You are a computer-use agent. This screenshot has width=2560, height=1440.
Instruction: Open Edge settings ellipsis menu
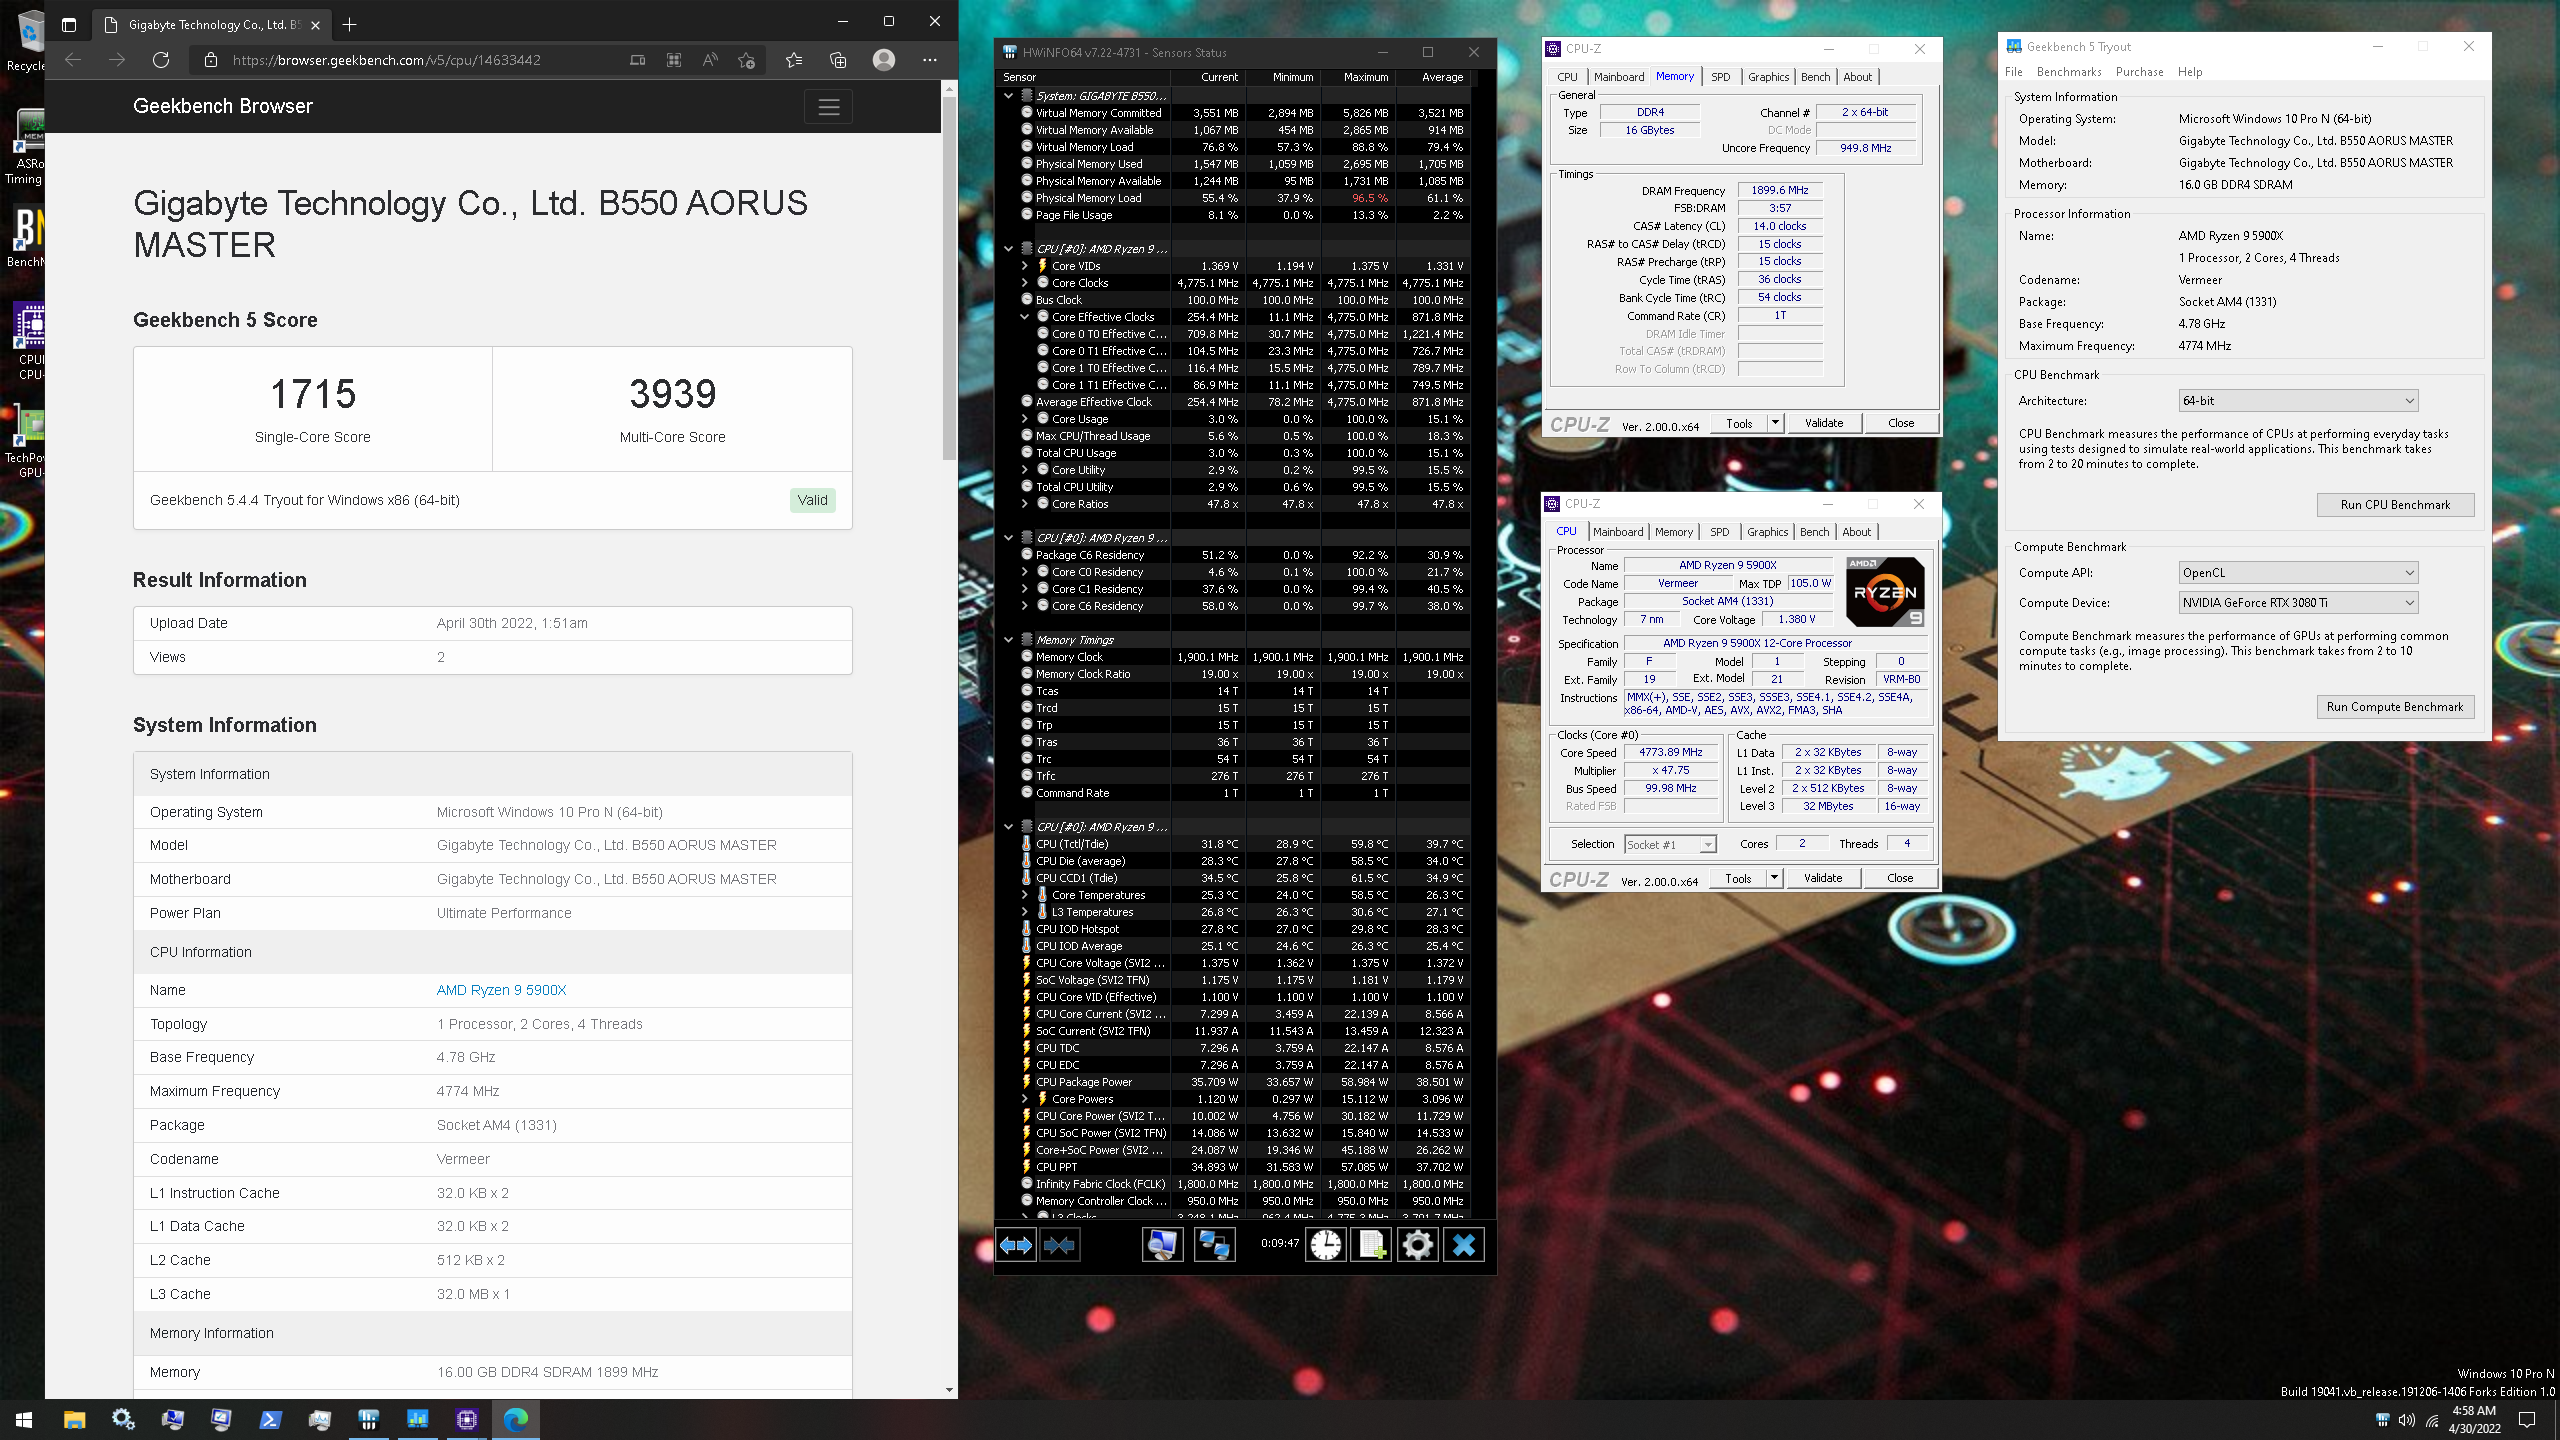coord(930,60)
